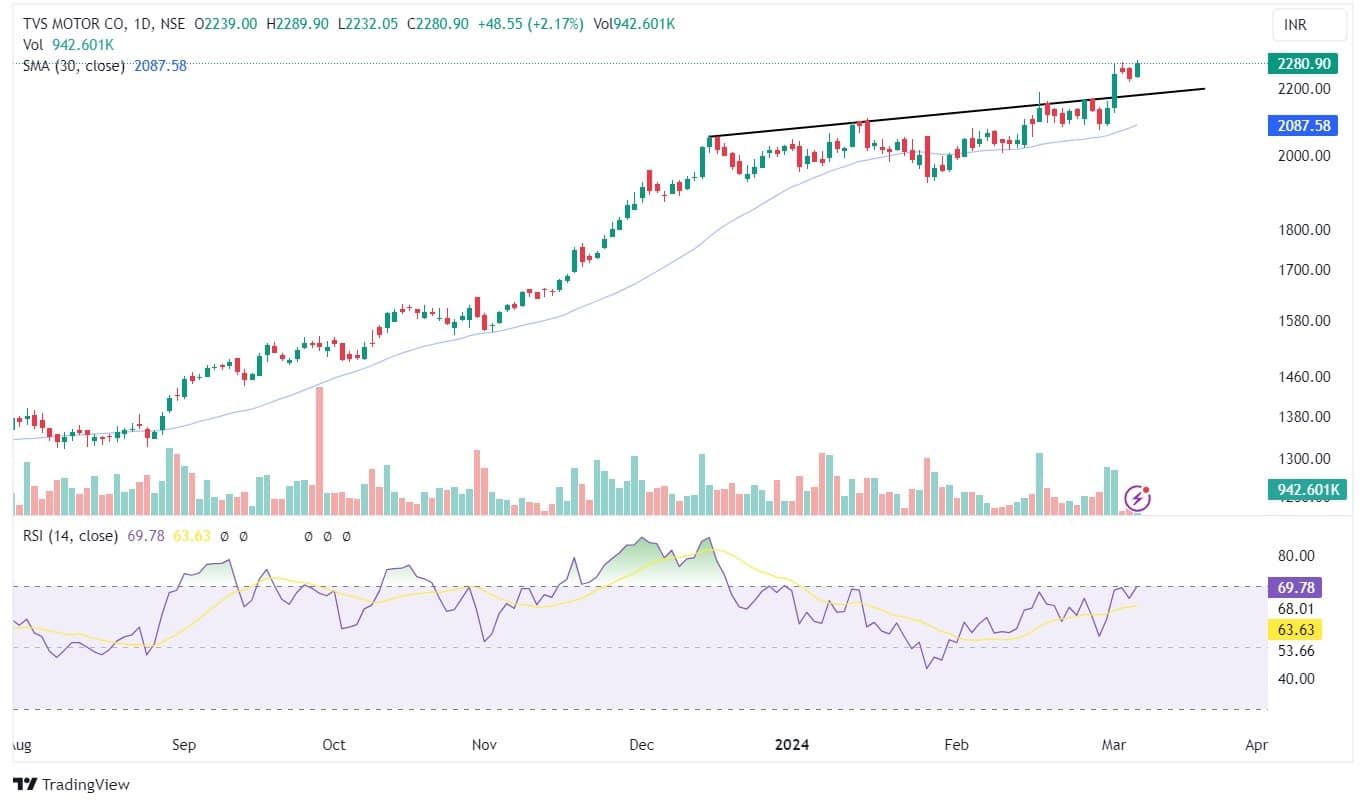The image size is (1366, 806).
Task: Click the Oct label on time axis
Action: tap(334, 745)
